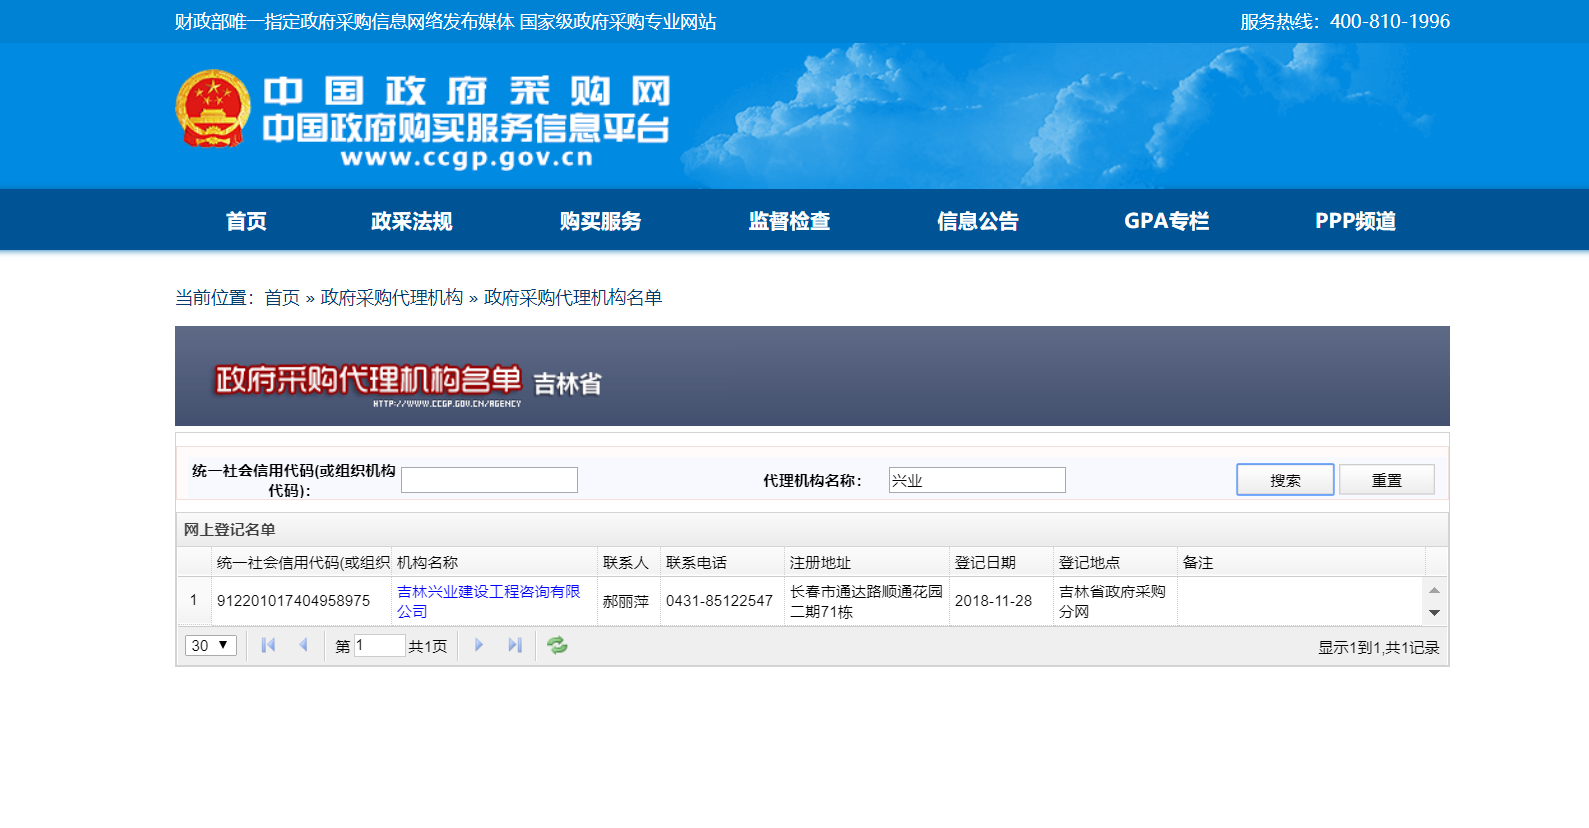Click the 显示1到1,共1记录 status text

click(x=1378, y=648)
